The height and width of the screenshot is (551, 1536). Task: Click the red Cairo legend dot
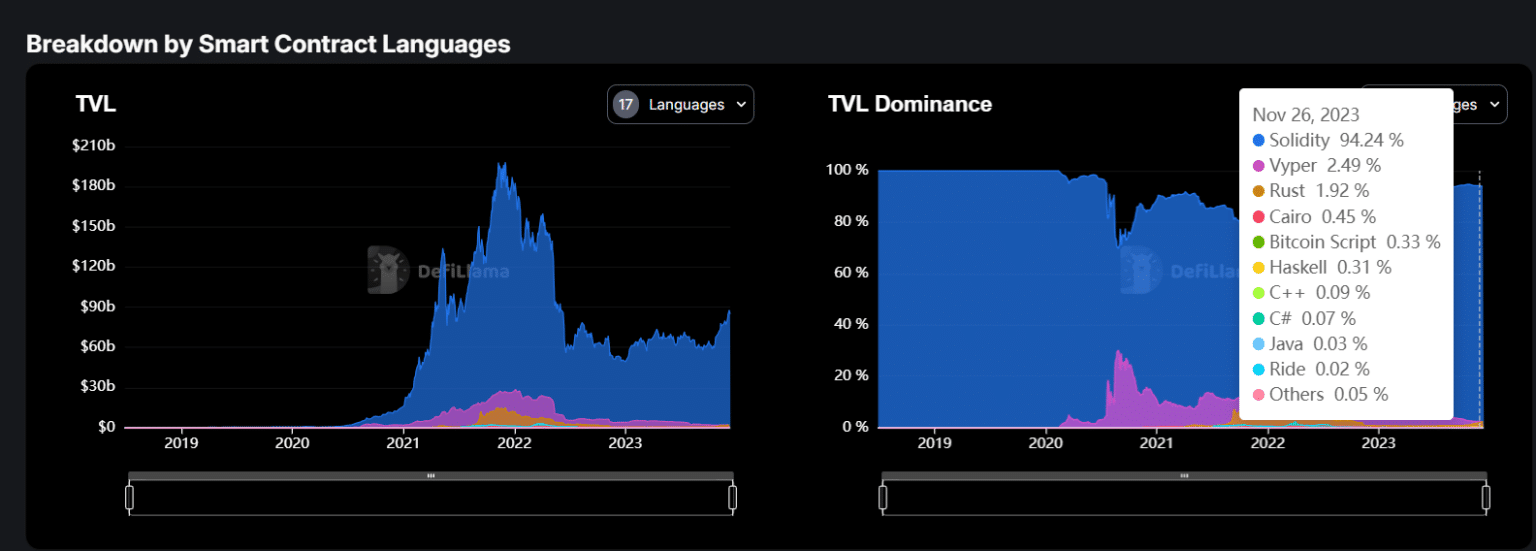pos(1259,217)
